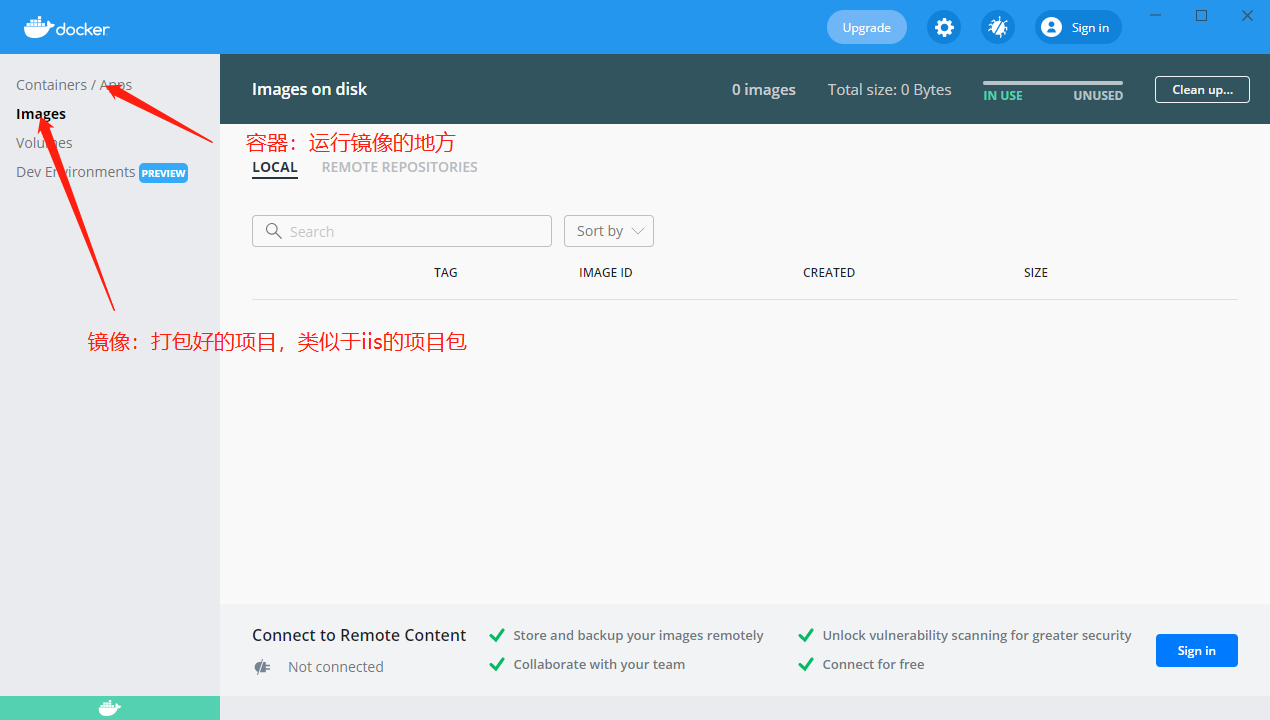Image resolution: width=1270 pixels, height=720 pixels.
Task: Click 'Connect for free' text
Action: (x=873, y=664)
